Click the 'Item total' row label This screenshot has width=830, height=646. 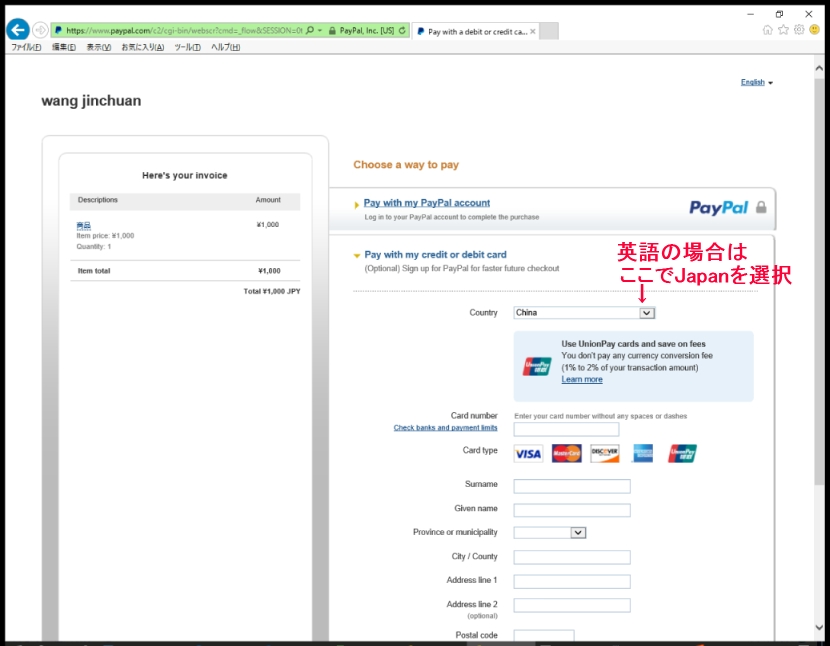click(94, 271)
